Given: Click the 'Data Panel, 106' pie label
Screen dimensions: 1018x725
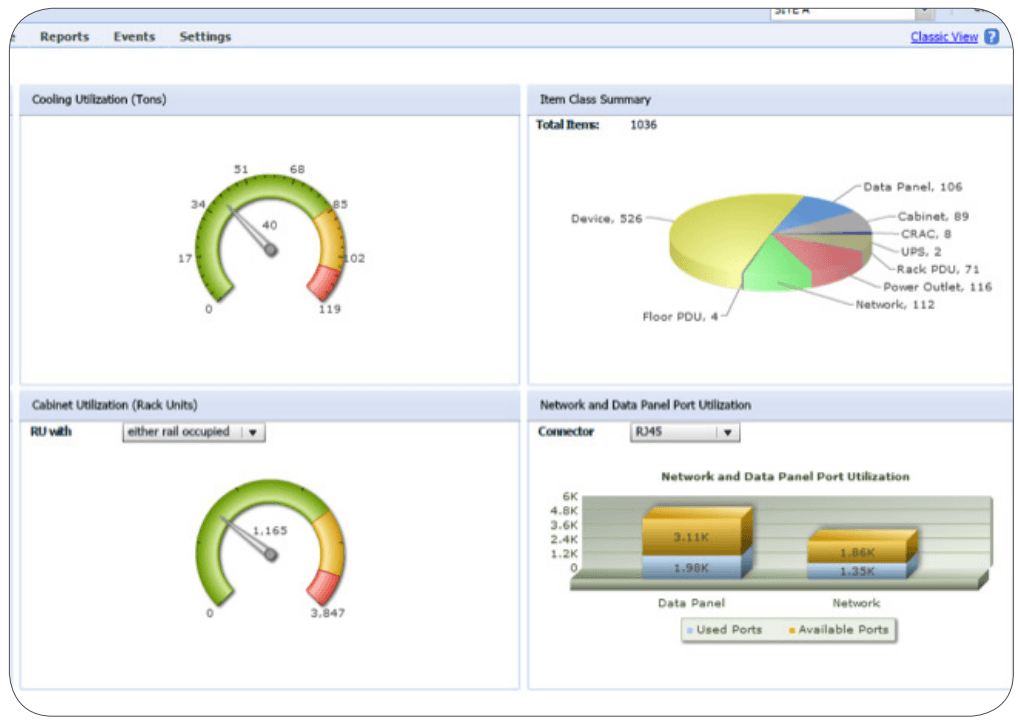Looking at the screenshot, I should tap(912, 187).
